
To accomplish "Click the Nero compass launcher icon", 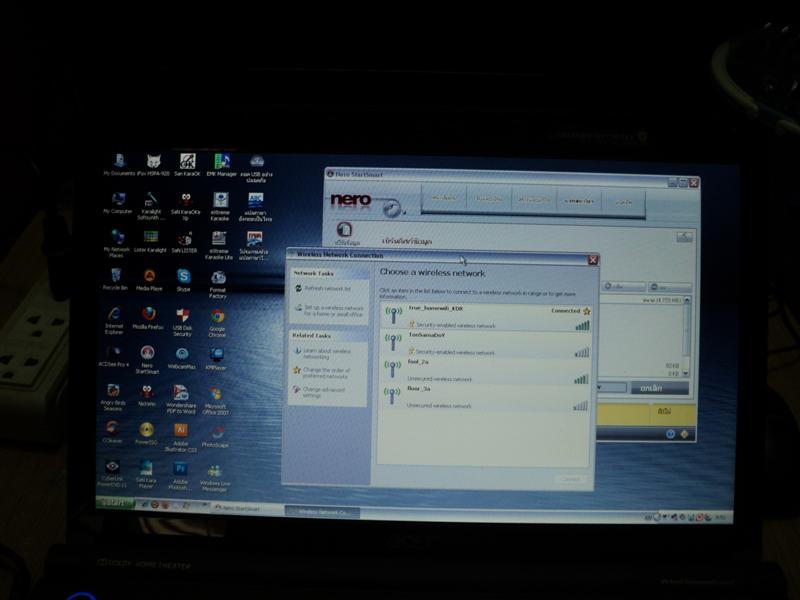I will click(x=392, y=208).
